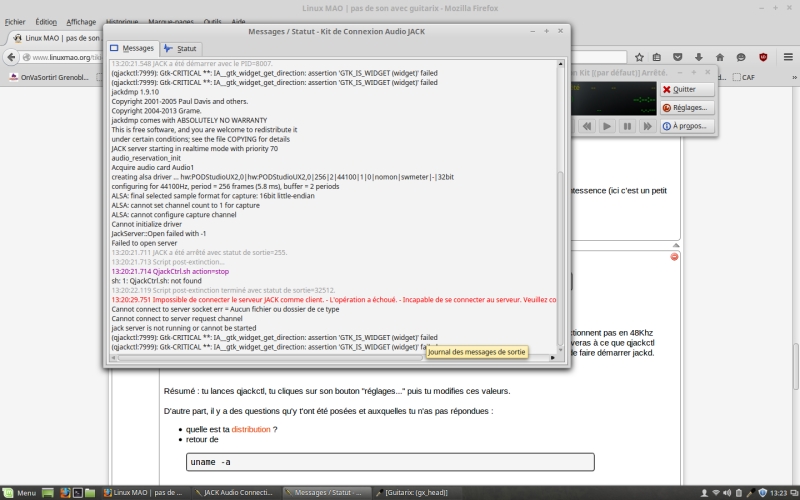Open Réglages in the JACK control window
800x500 pixels.
tap(687, 108)
